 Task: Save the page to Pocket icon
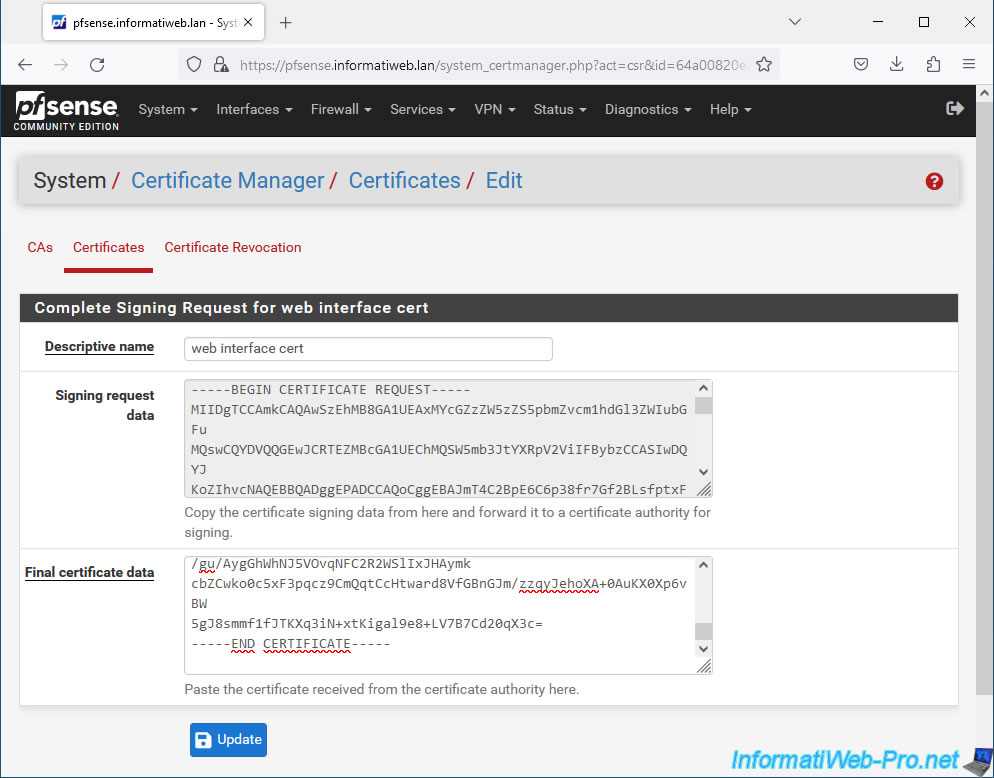click(x=860, y=64)
